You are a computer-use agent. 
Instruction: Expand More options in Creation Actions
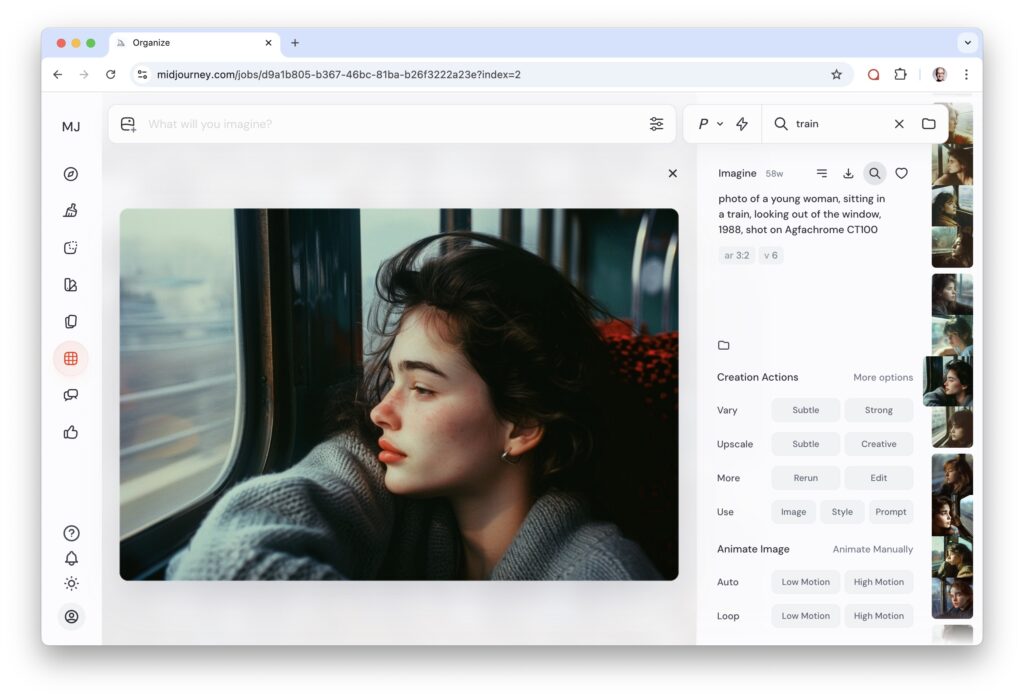(x=882, y=377)
